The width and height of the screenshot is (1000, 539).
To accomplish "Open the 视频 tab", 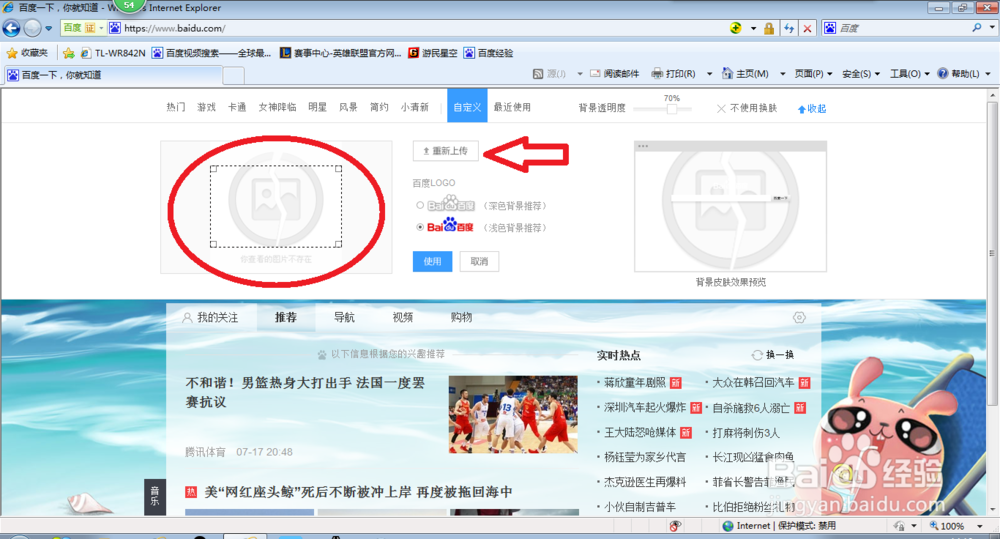I will [x=402, y=317].
